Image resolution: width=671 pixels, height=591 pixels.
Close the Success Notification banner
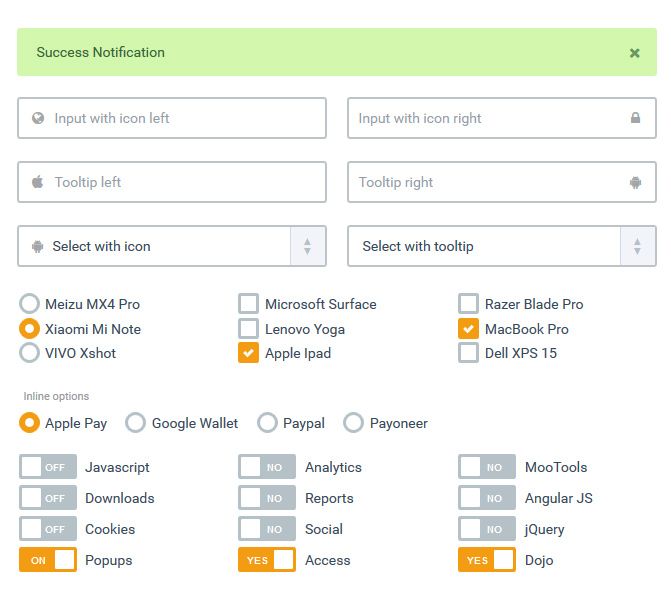click(x=634, y=53)
